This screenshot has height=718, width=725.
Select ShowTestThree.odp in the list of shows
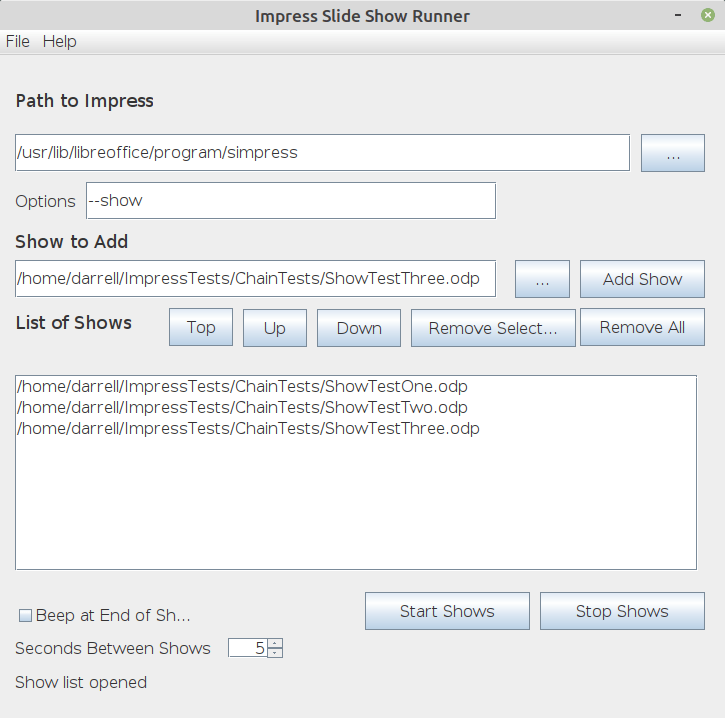pyautogui.click(x=249, y=429)
